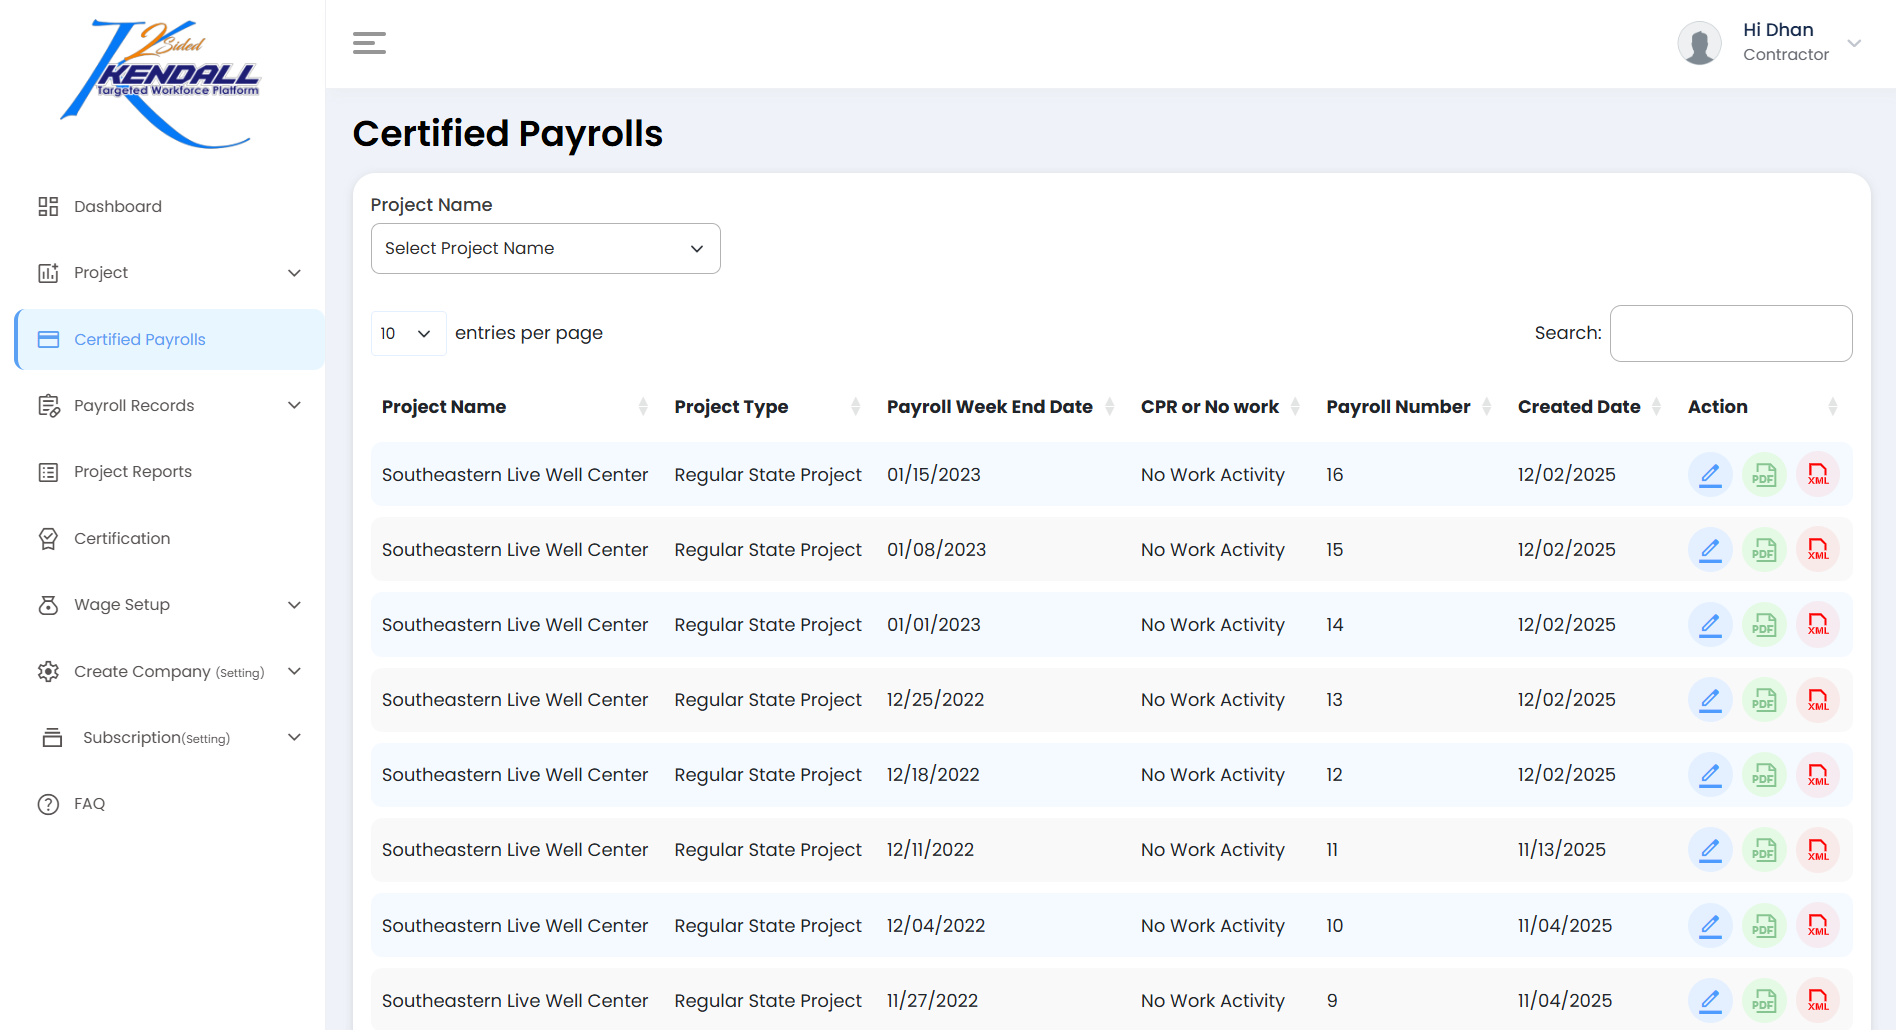Expand the Hi Dhan user menu chevron
The height and width of the screenshot is (1030, 1896).
point(1854,43)
